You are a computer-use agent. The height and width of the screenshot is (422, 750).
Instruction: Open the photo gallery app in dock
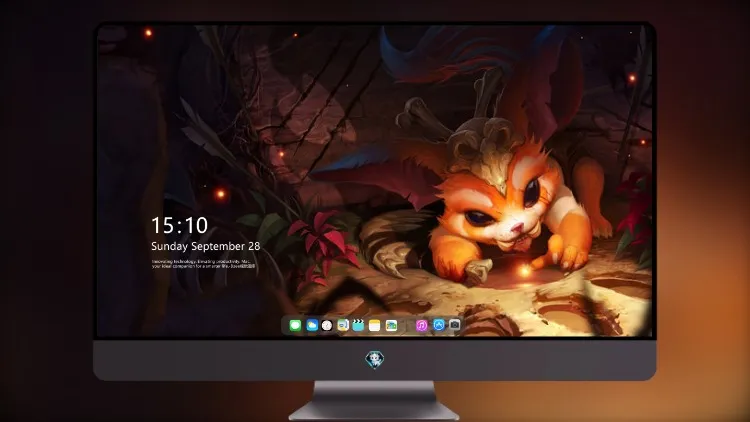pos(391,325)
